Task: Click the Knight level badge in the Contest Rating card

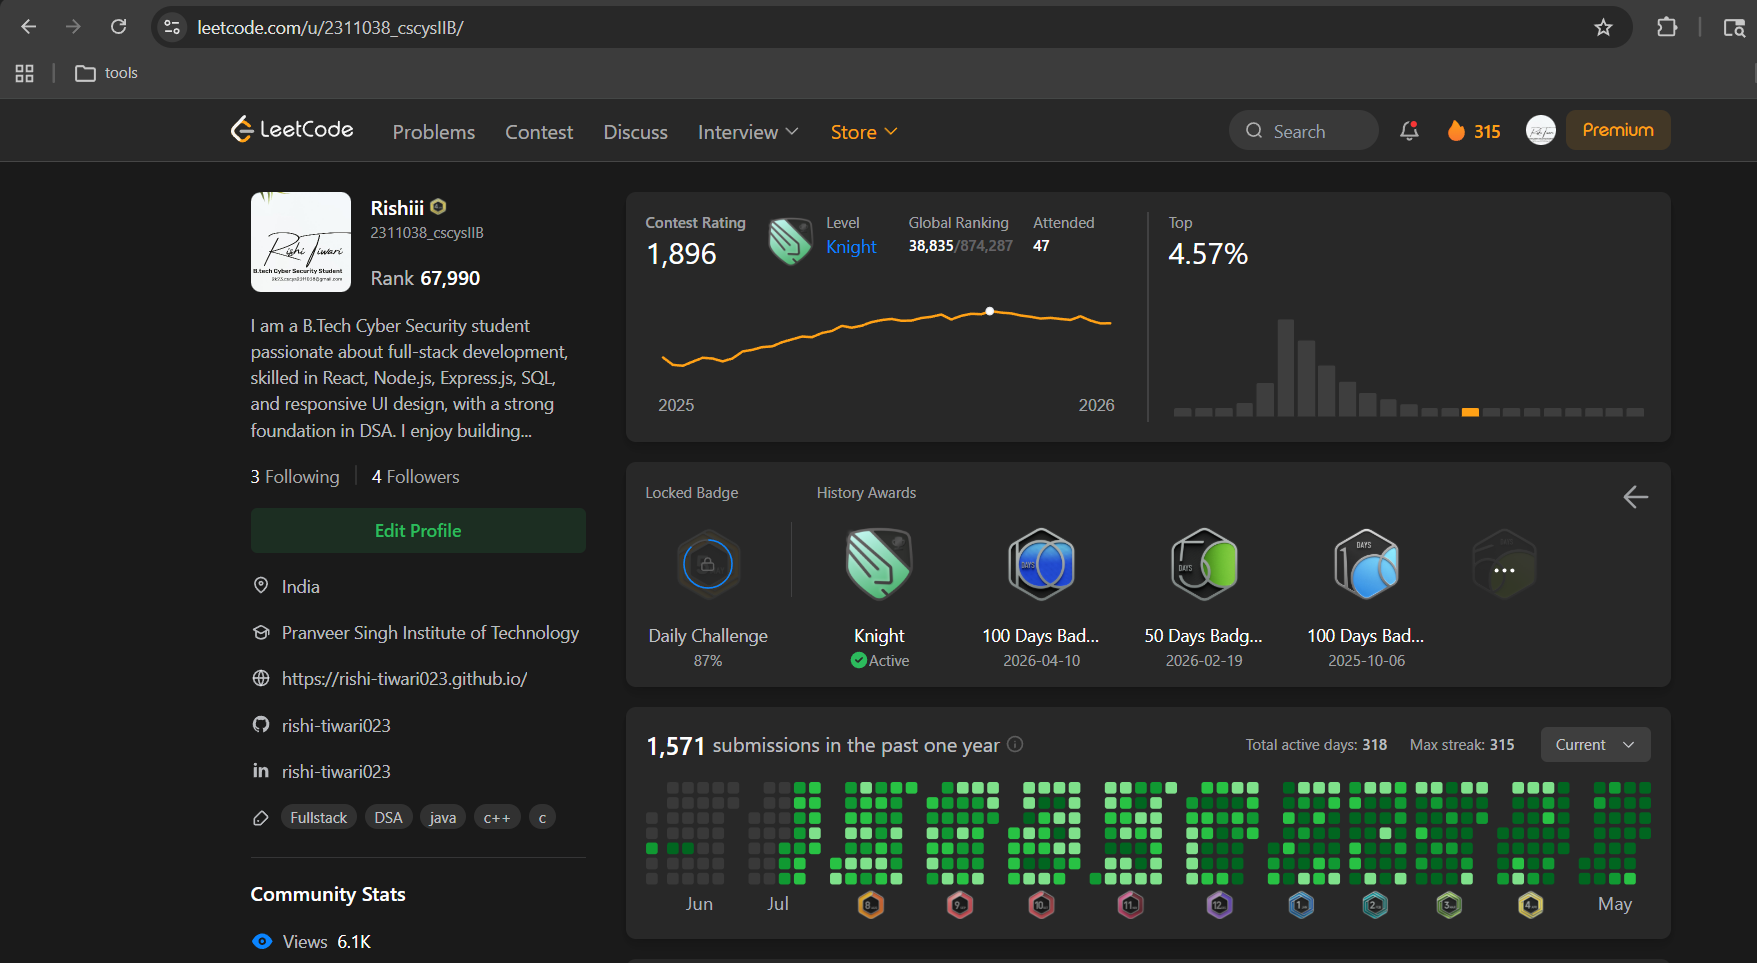Action: (x=790, y=241)
